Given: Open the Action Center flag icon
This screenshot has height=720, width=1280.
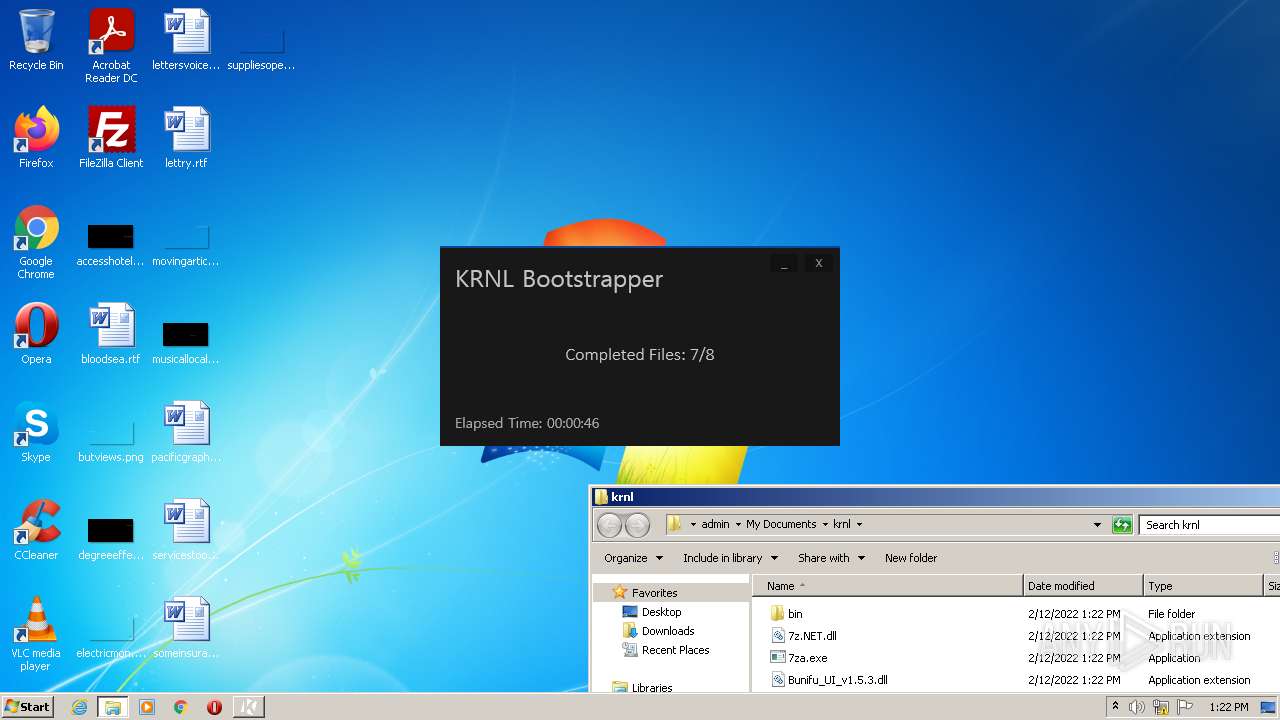Looking at the screenshot, I should point(1185,707).
